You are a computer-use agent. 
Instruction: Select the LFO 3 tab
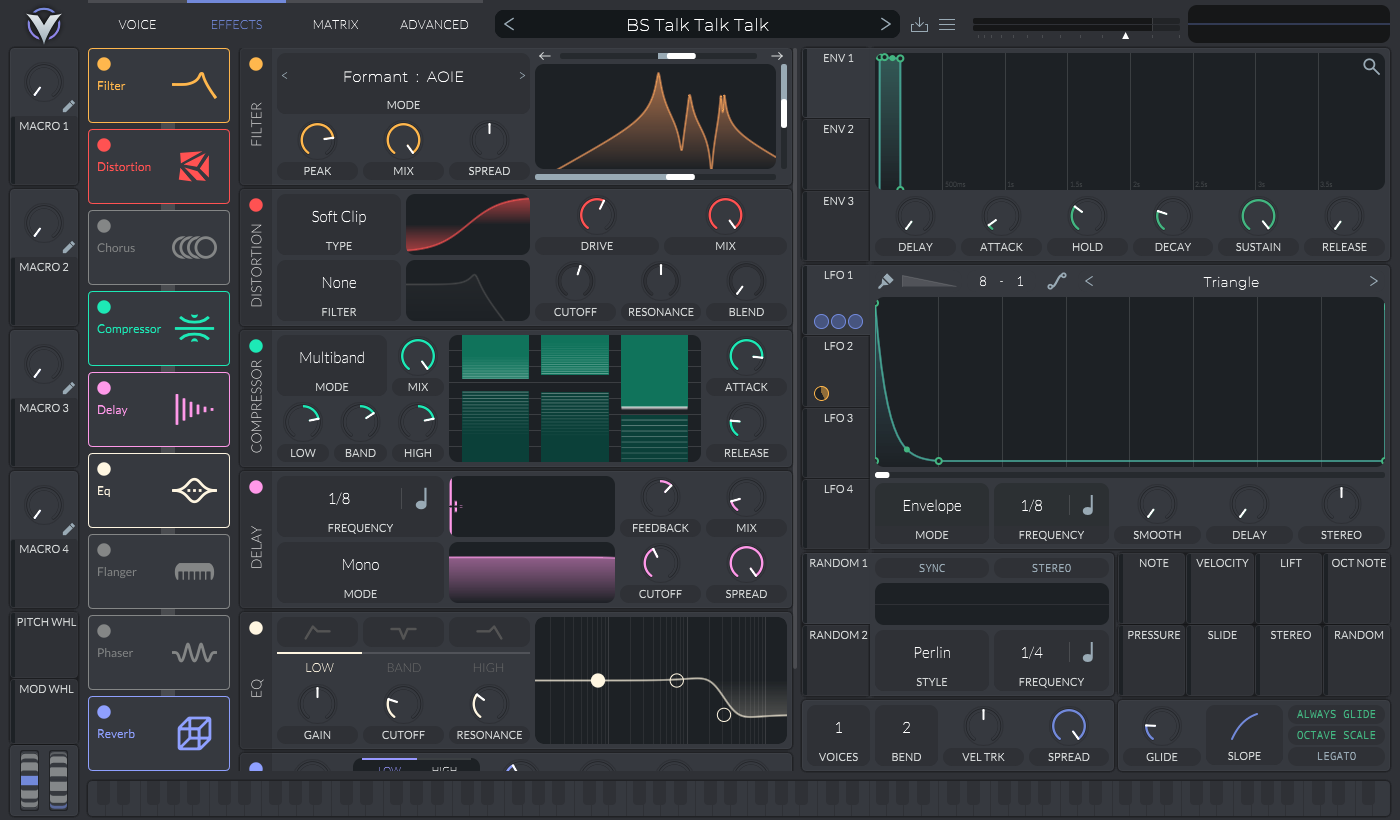click(x=838, y=442)
